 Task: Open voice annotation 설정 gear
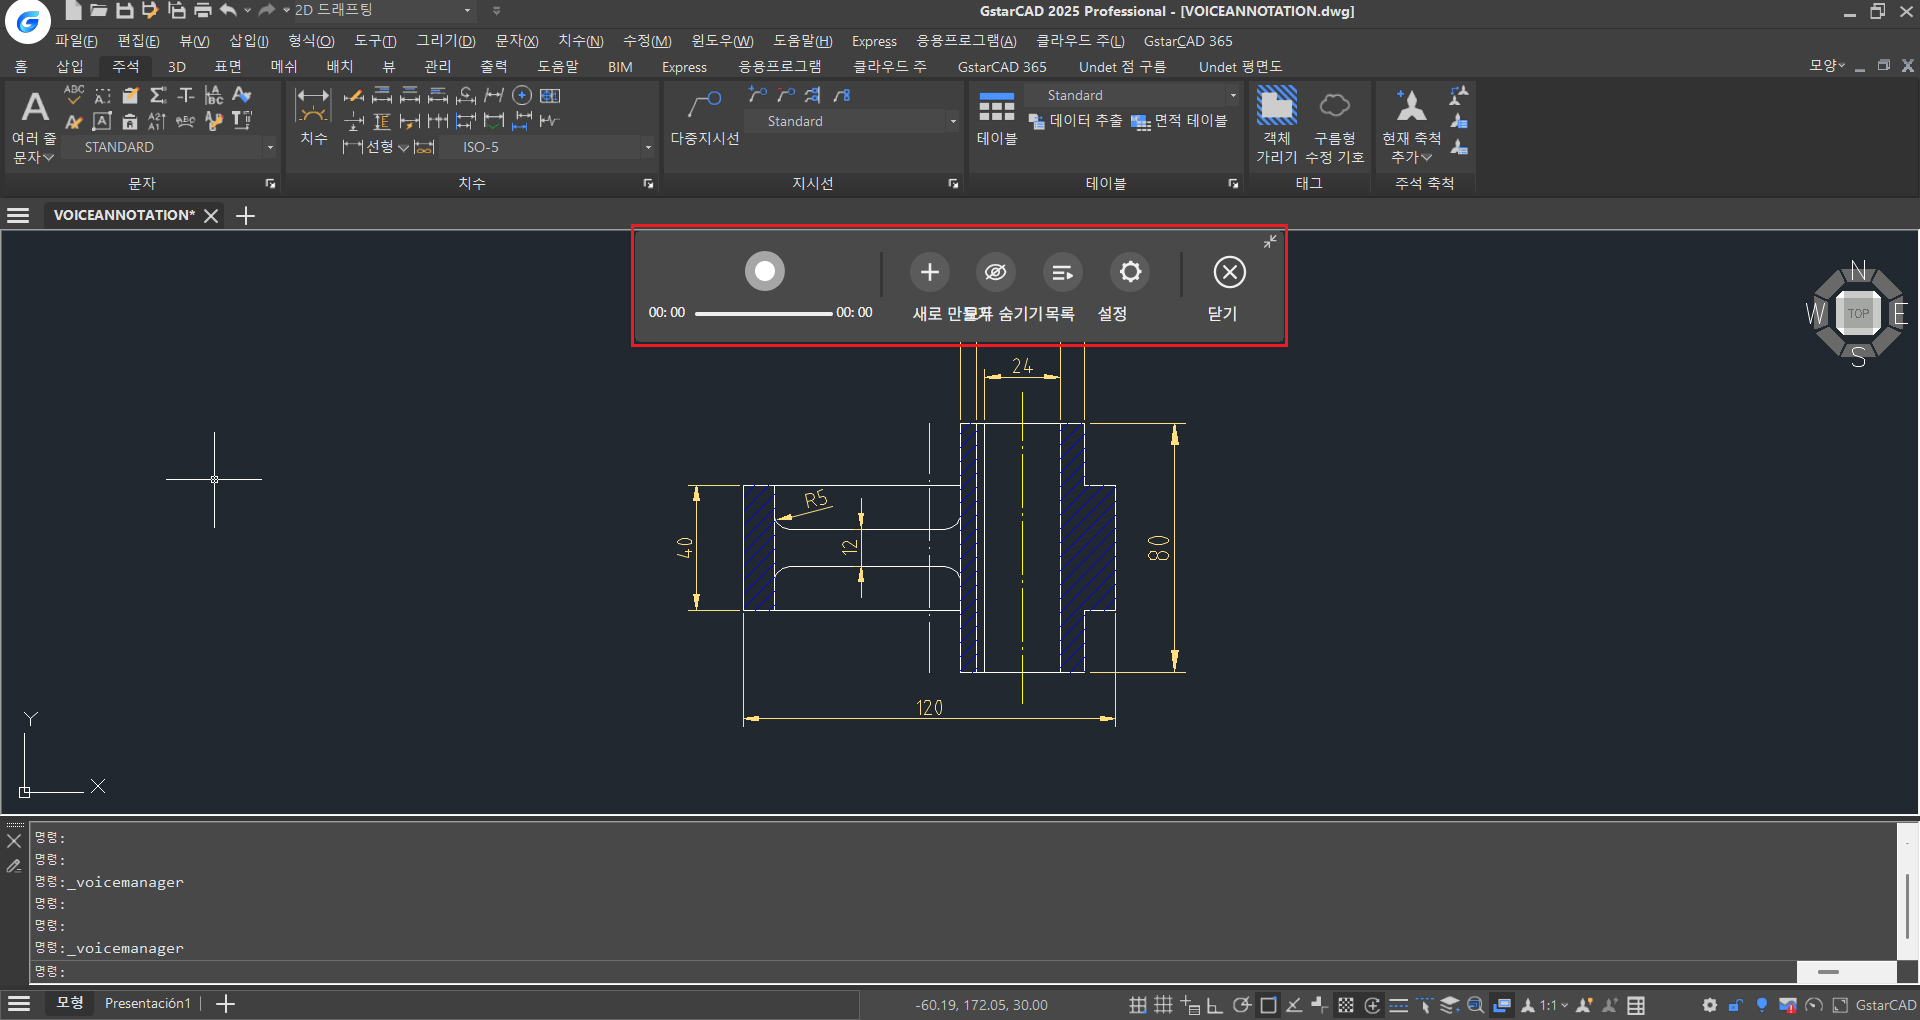tap(1130, 272)
